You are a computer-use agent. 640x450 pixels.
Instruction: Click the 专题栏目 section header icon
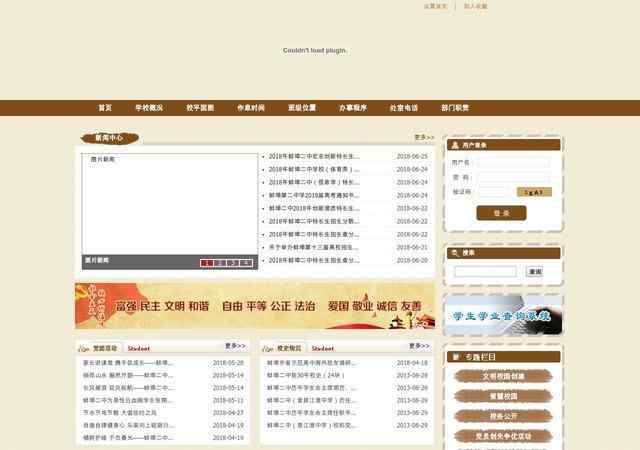[454, 356]
